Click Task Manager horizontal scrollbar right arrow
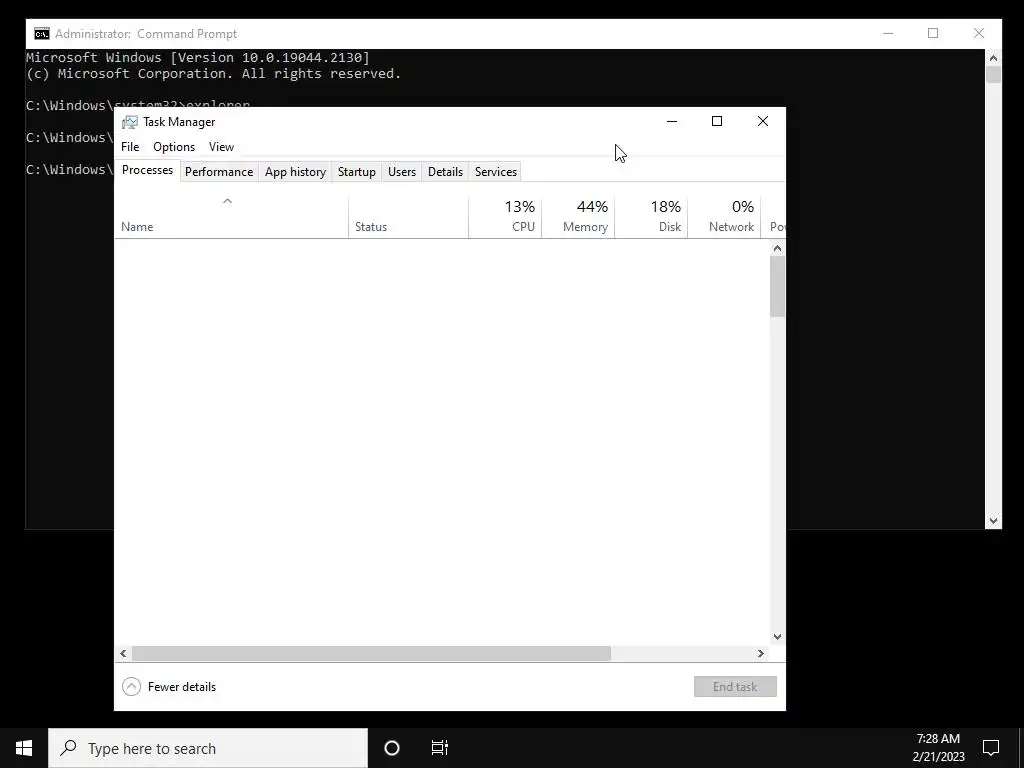Image resolution: width=1024 pixels, height=768 pixels. [x=760, y=653]
